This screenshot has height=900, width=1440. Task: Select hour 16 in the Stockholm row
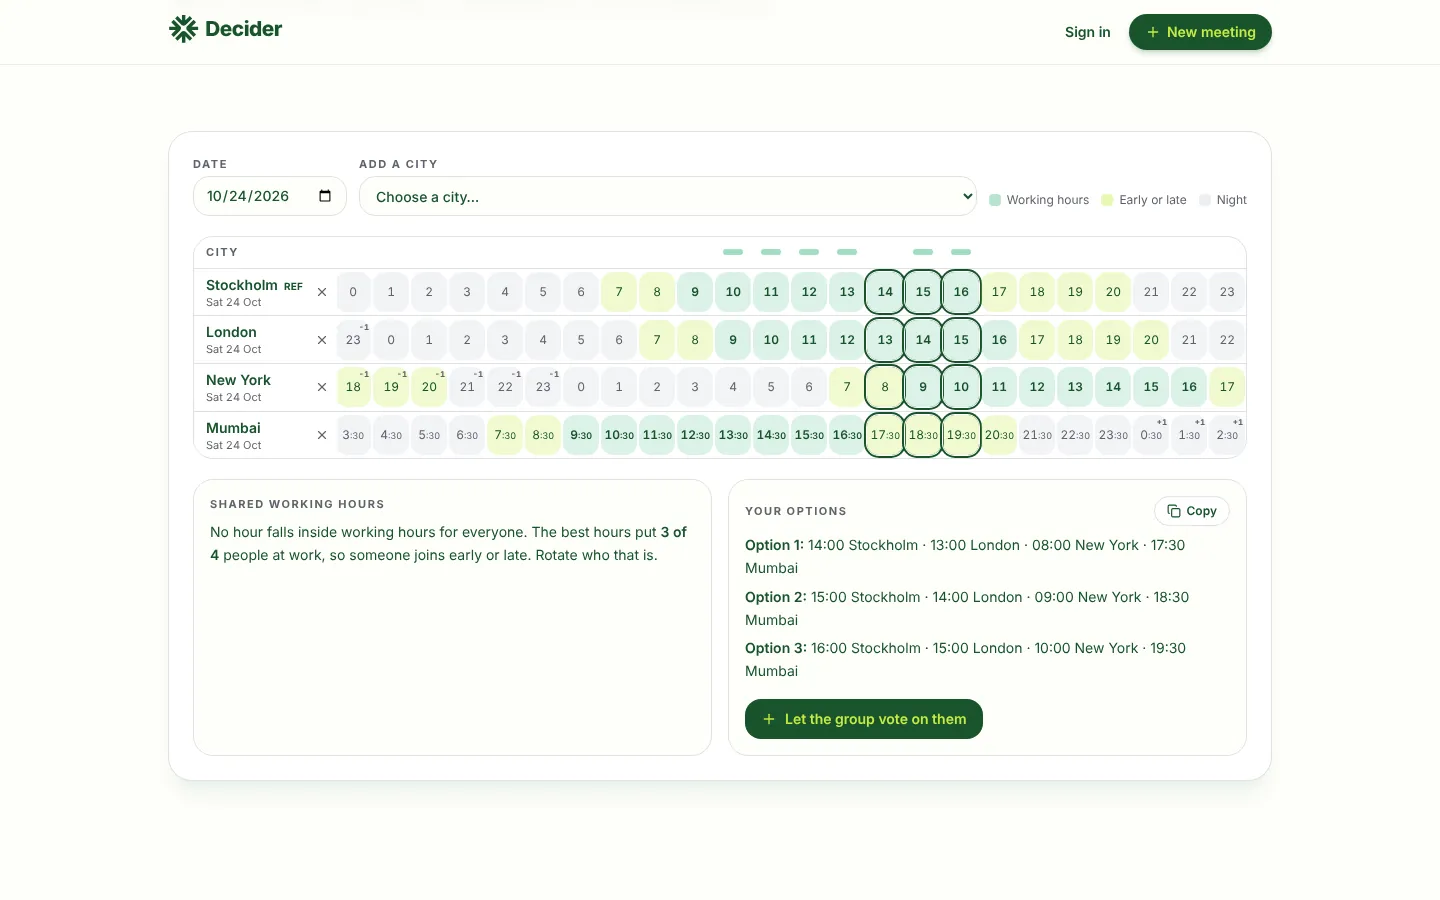click(x=961, y=292)
